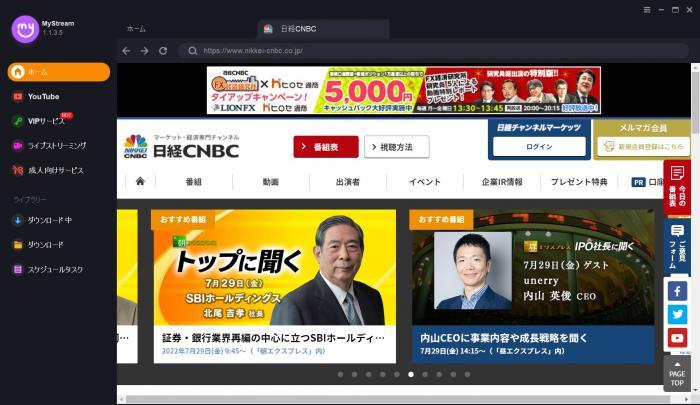
Task: Click the YouTube channel icon on the page
Action: coord(677,338)
